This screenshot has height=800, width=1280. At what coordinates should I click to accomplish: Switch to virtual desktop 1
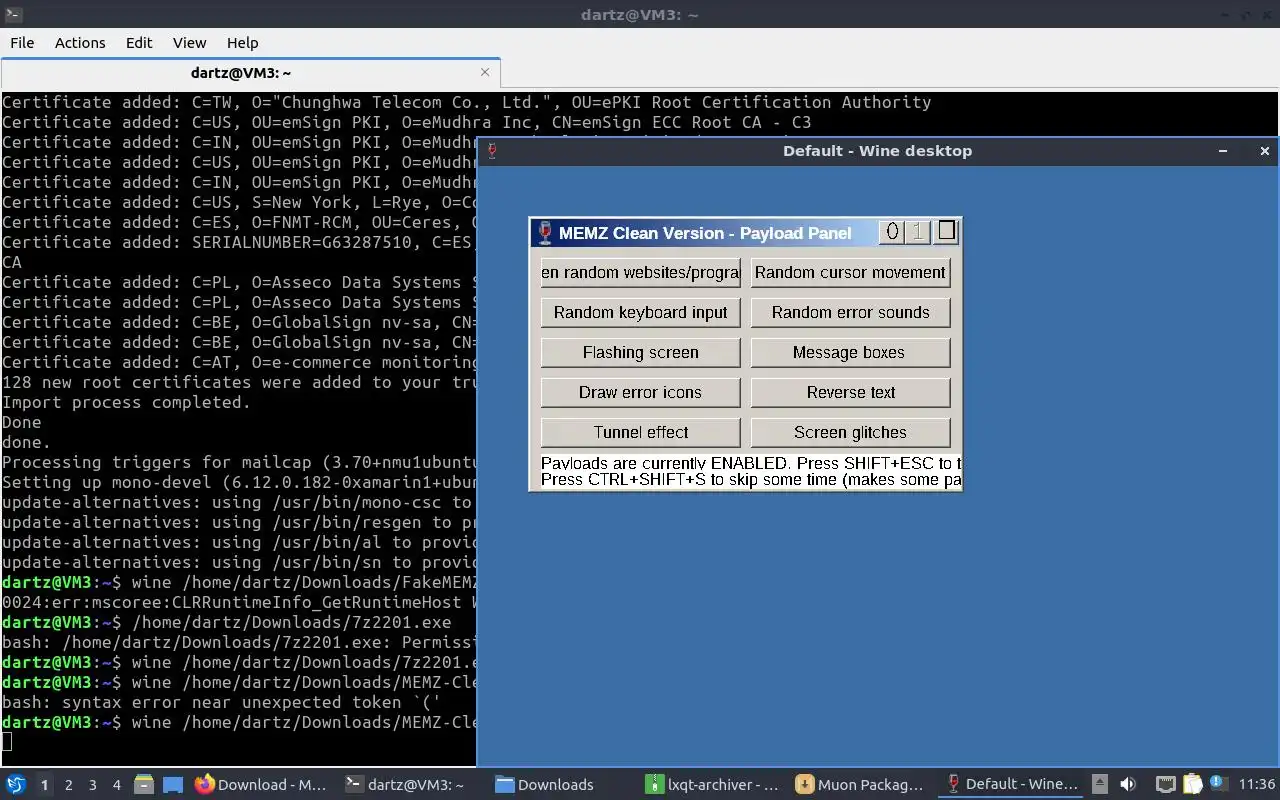coord(44,785)
